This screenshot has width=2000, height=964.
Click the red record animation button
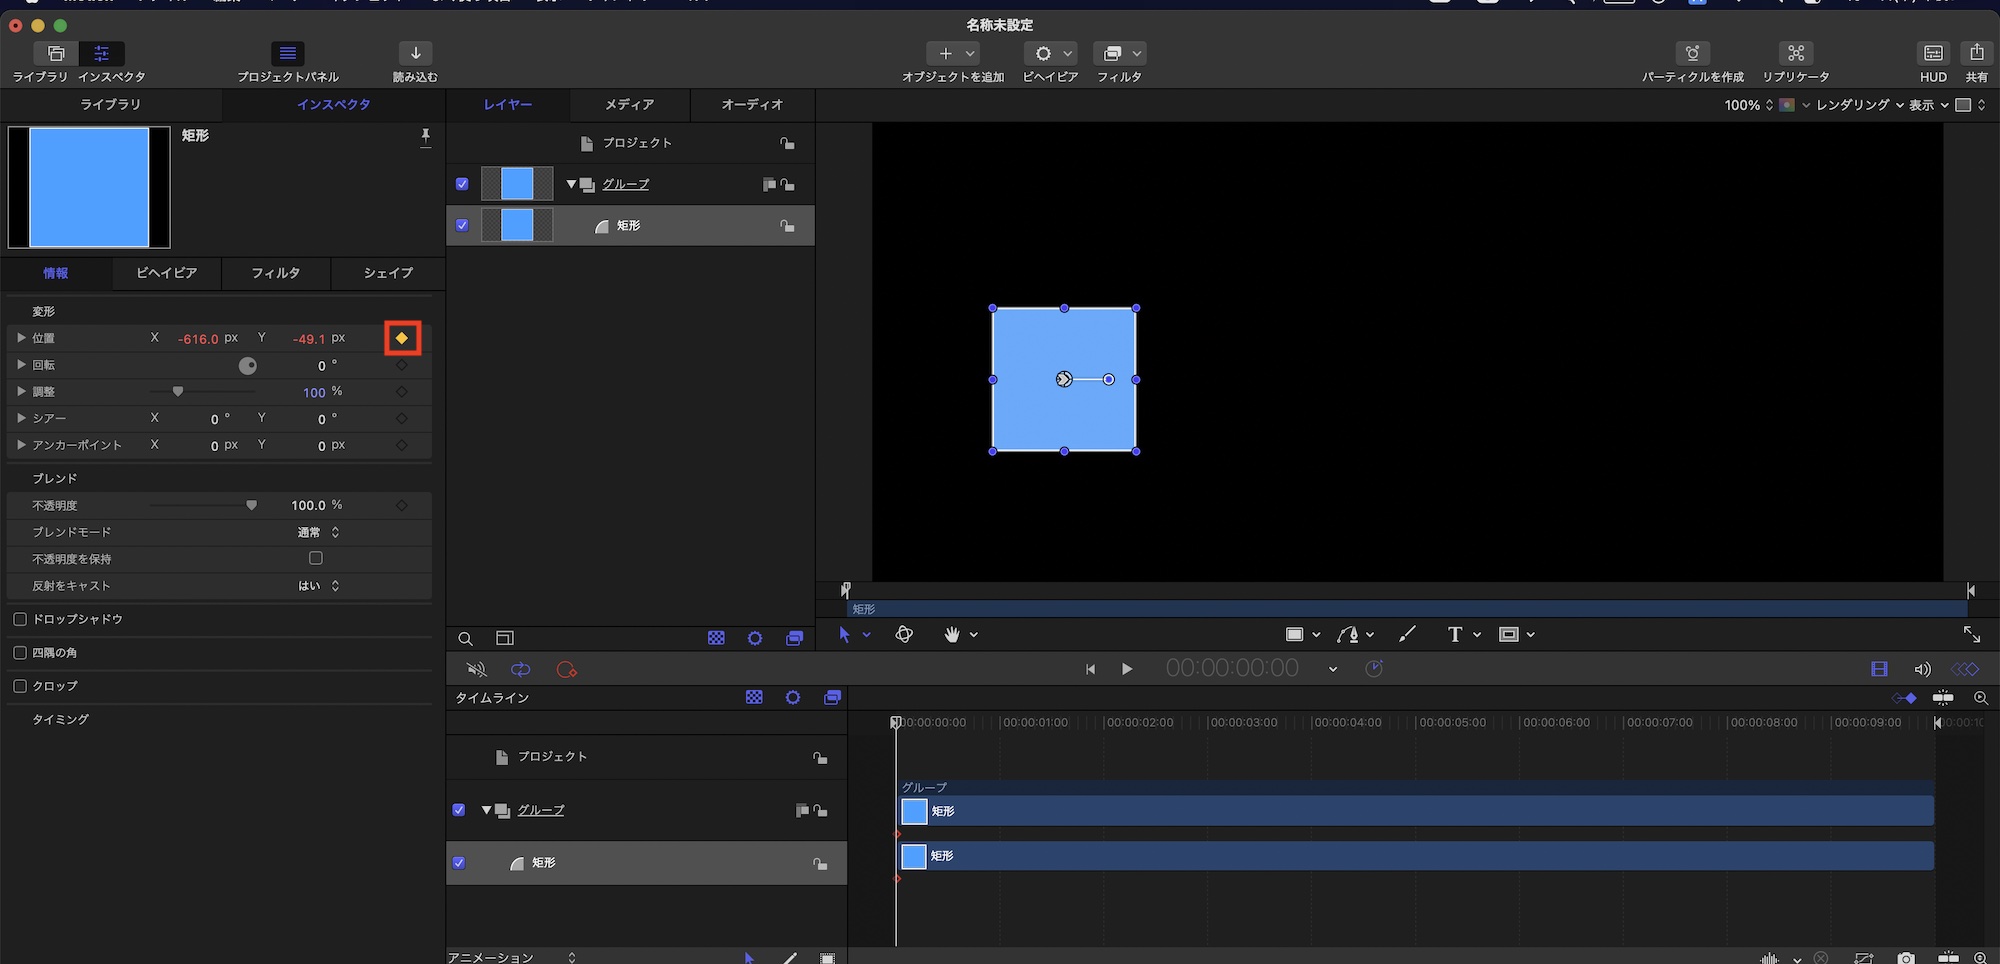[567, 670]
